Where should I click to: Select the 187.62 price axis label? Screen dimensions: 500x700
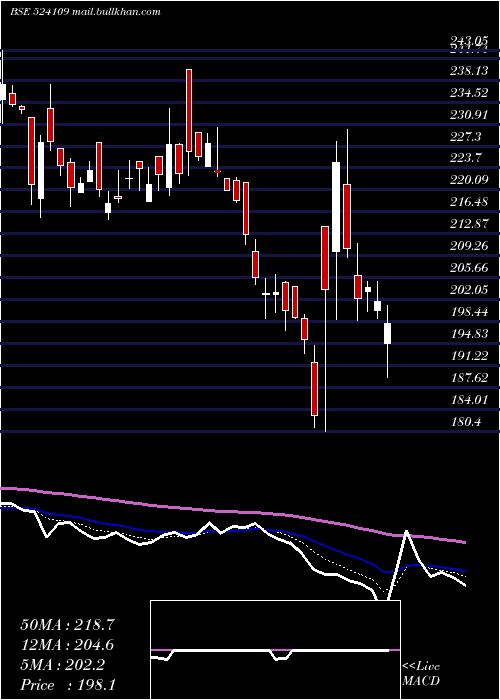[469, 378]
